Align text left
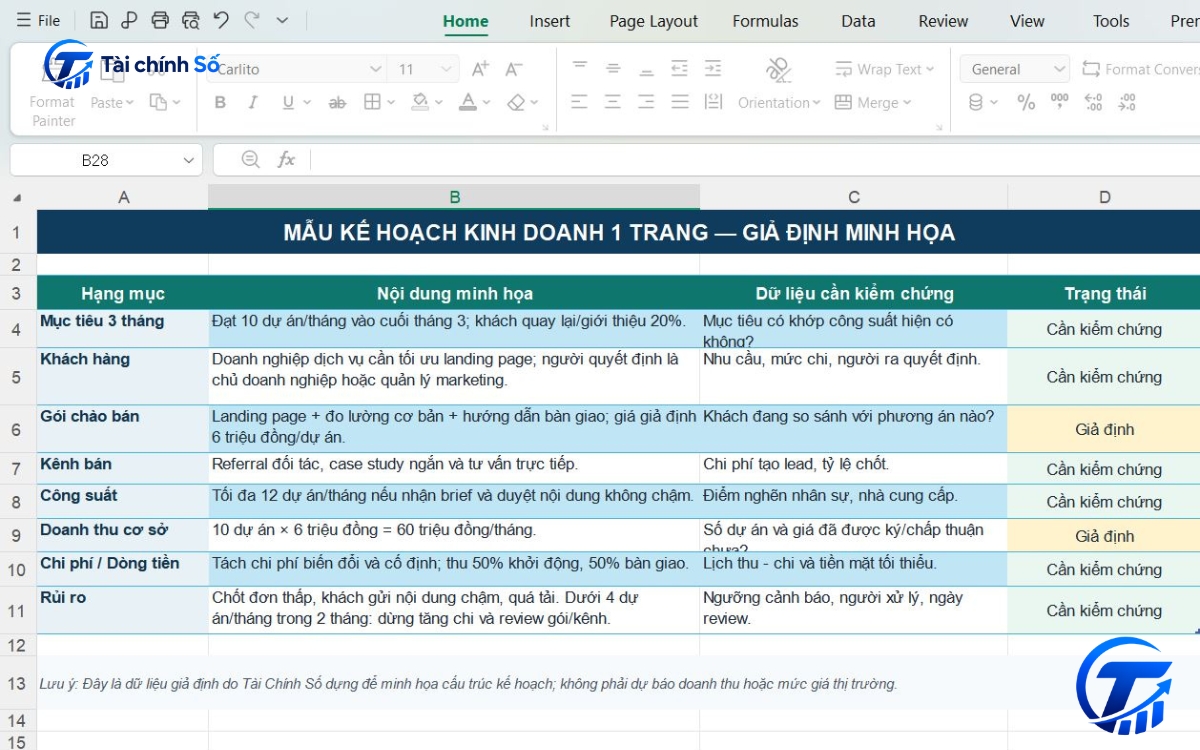Screen dimensions: 1200x750 (580, 102)
